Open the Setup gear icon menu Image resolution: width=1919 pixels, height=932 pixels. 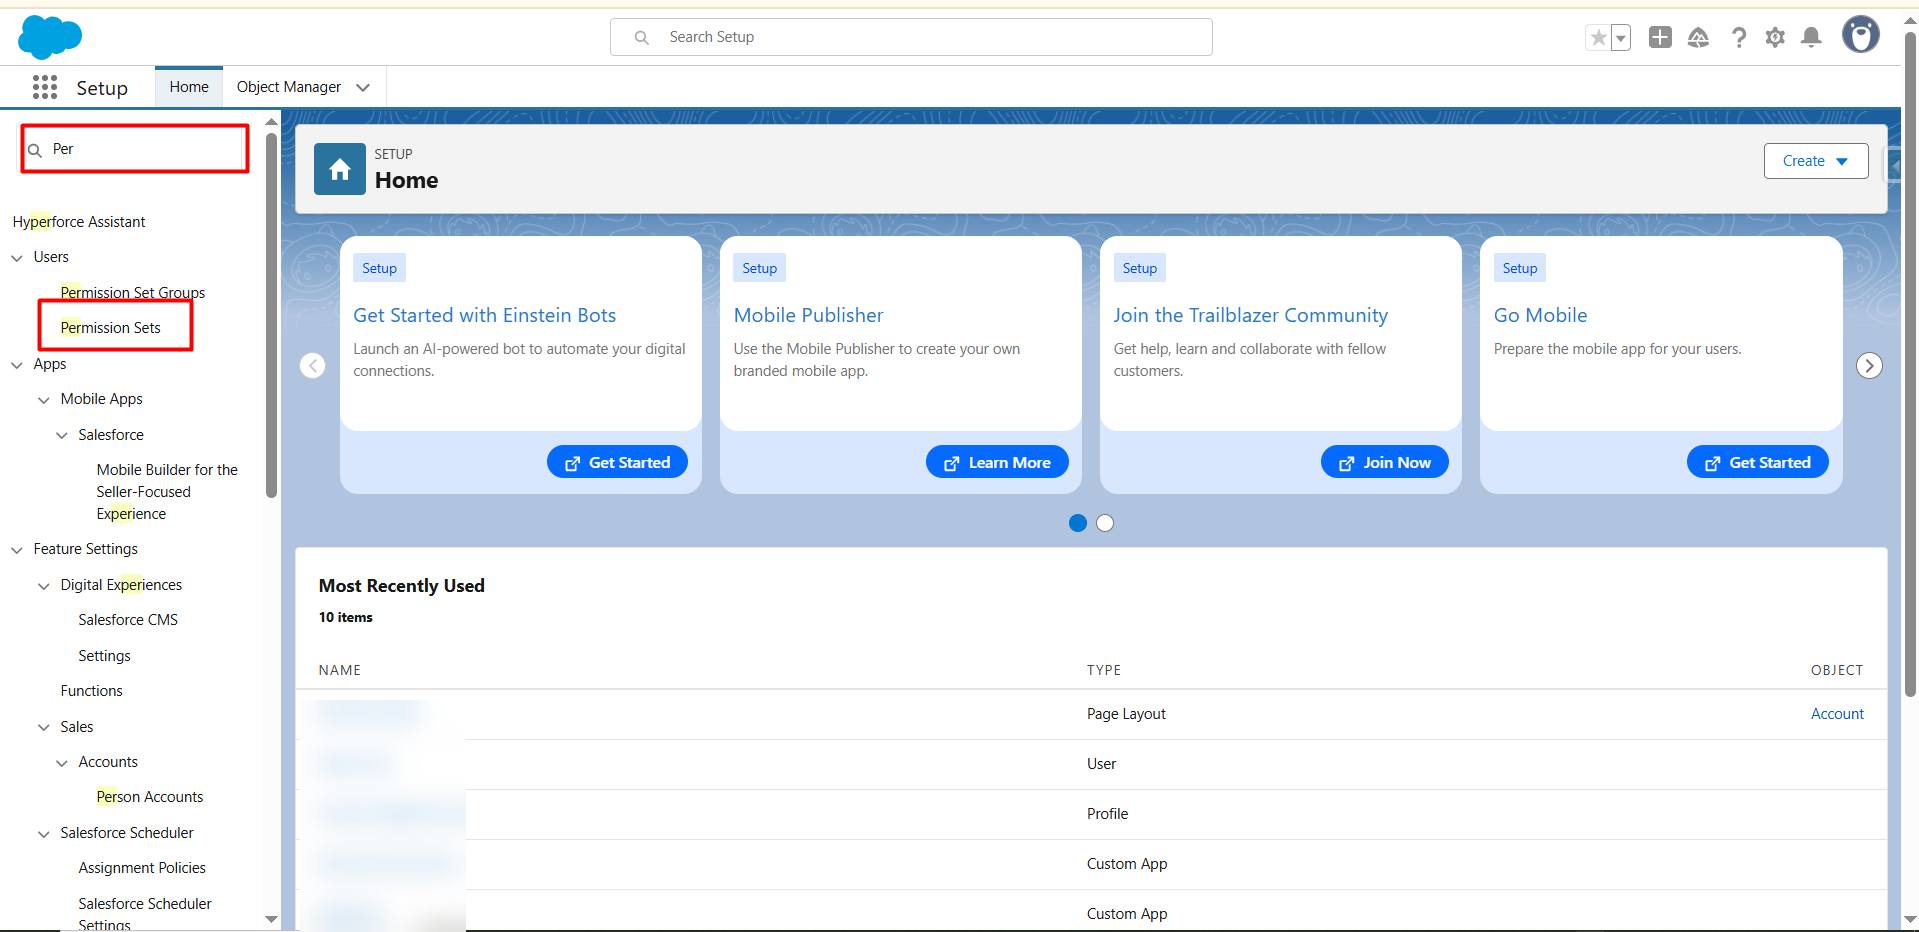[1775, 38]
